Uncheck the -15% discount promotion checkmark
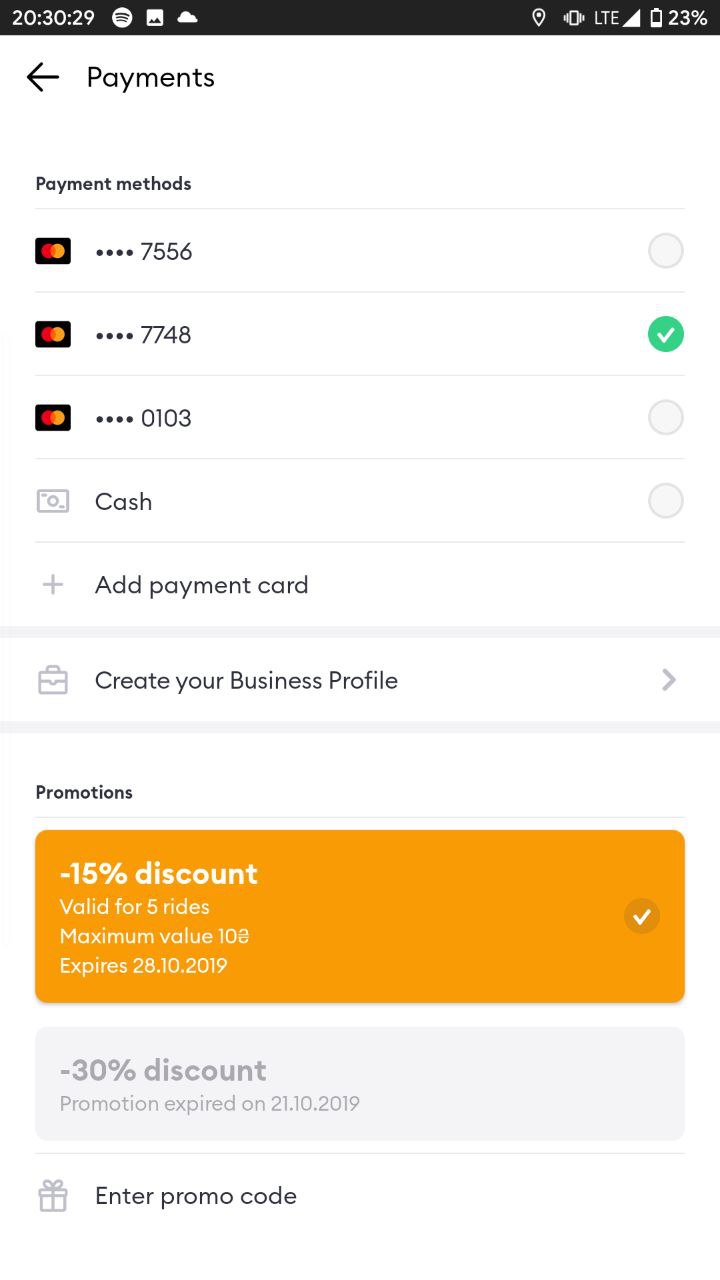Viewport: 720px width, 1280px height. coord(642,916)
